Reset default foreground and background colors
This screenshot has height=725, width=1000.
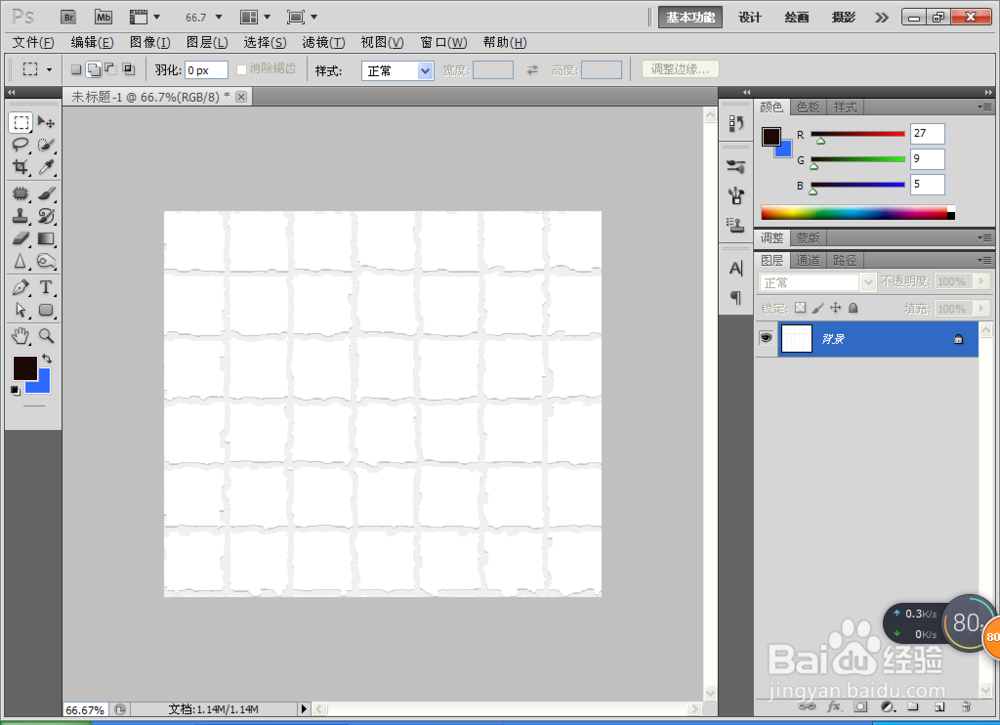pos(15,390)
